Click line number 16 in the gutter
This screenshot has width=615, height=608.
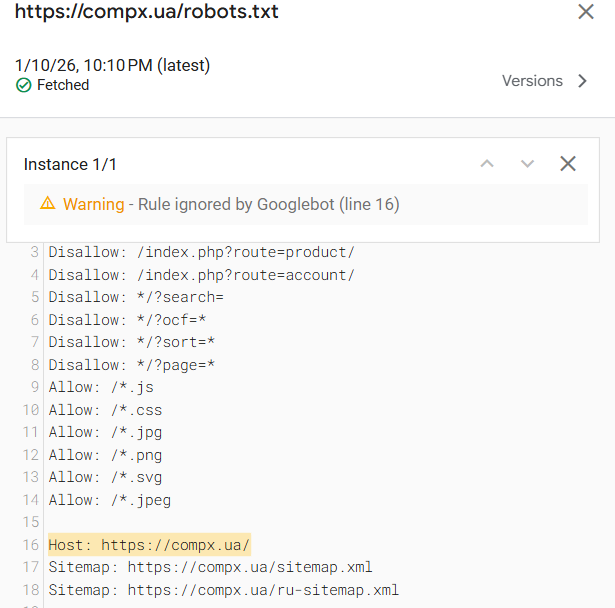point(30,545)
